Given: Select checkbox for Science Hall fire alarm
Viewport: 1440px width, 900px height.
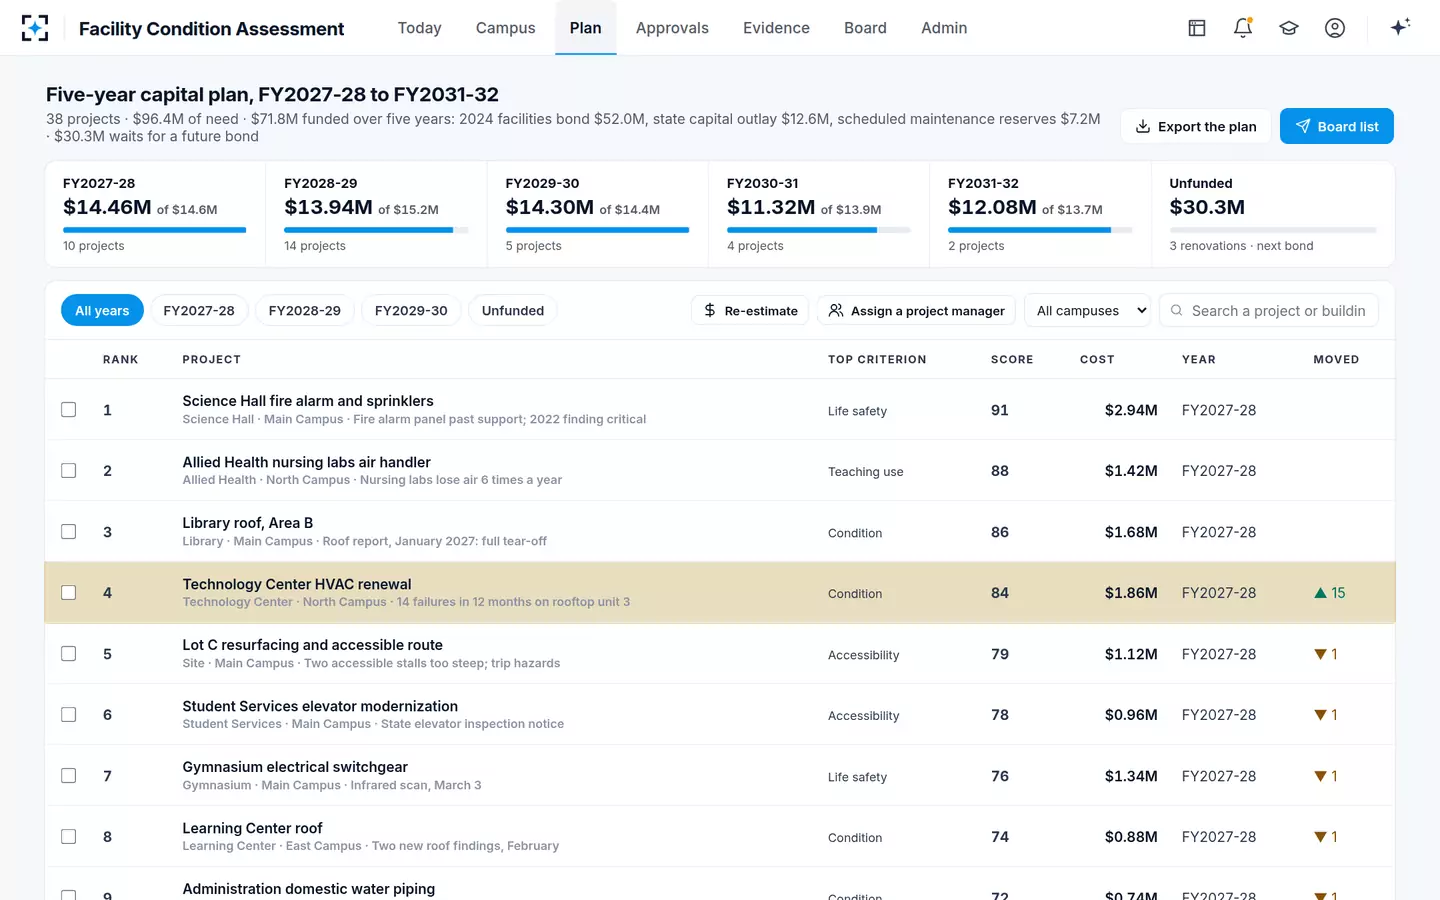Looking at the screenshot, I should tap(69, 409).
